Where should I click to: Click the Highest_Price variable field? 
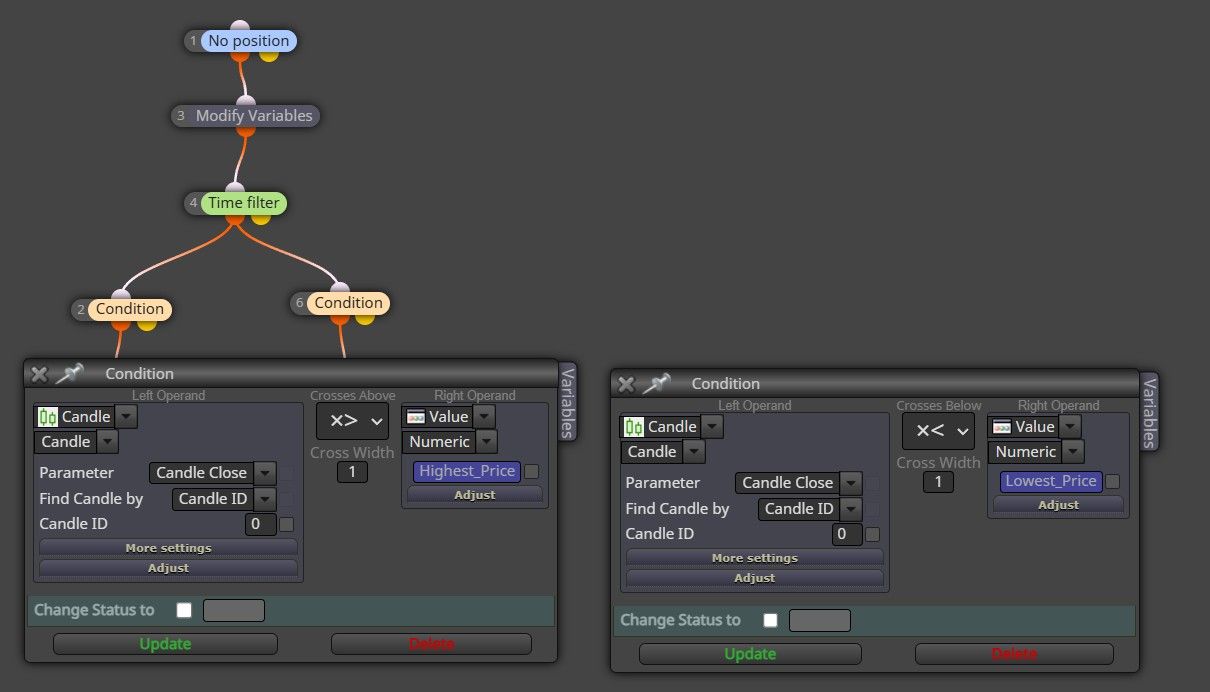click(x=467, y=471)
